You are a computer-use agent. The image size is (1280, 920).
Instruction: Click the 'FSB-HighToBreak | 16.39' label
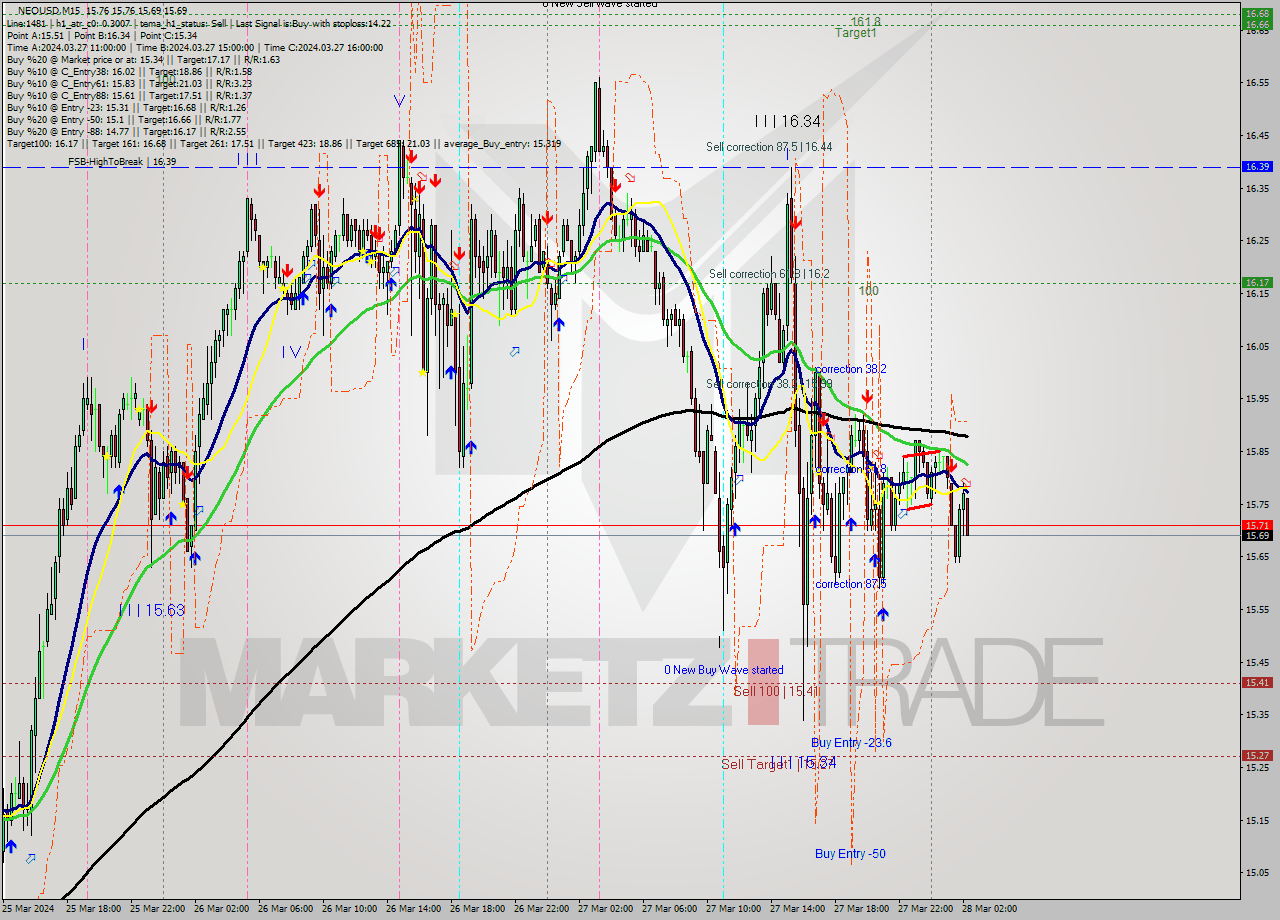pyautogui.click(x=122, y=161)
